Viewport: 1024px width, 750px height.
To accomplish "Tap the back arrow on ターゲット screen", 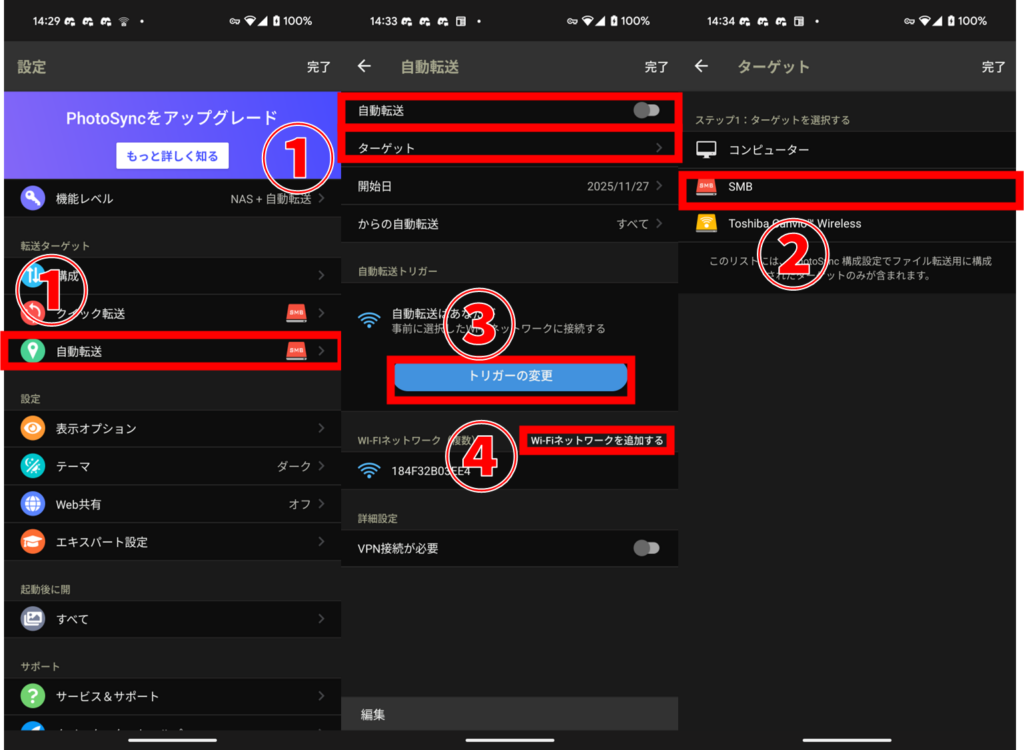I will point(701,66).
